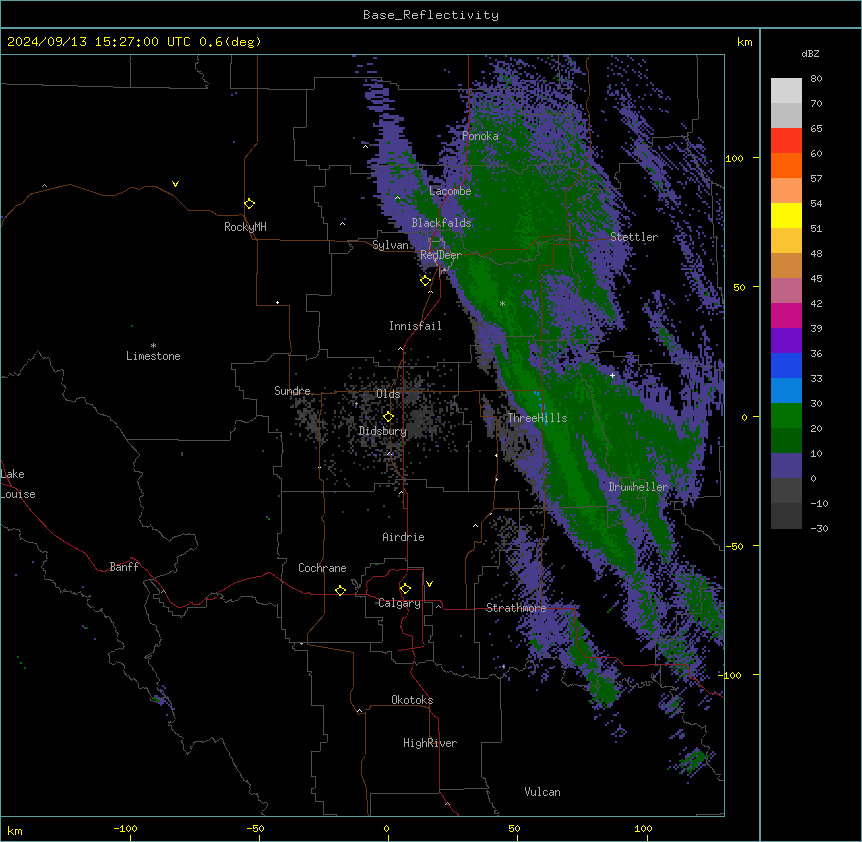Pick the light gray 70-80 dBZ swatch
The width and height of the screenshot is (862, 842).
coord(786,91)
